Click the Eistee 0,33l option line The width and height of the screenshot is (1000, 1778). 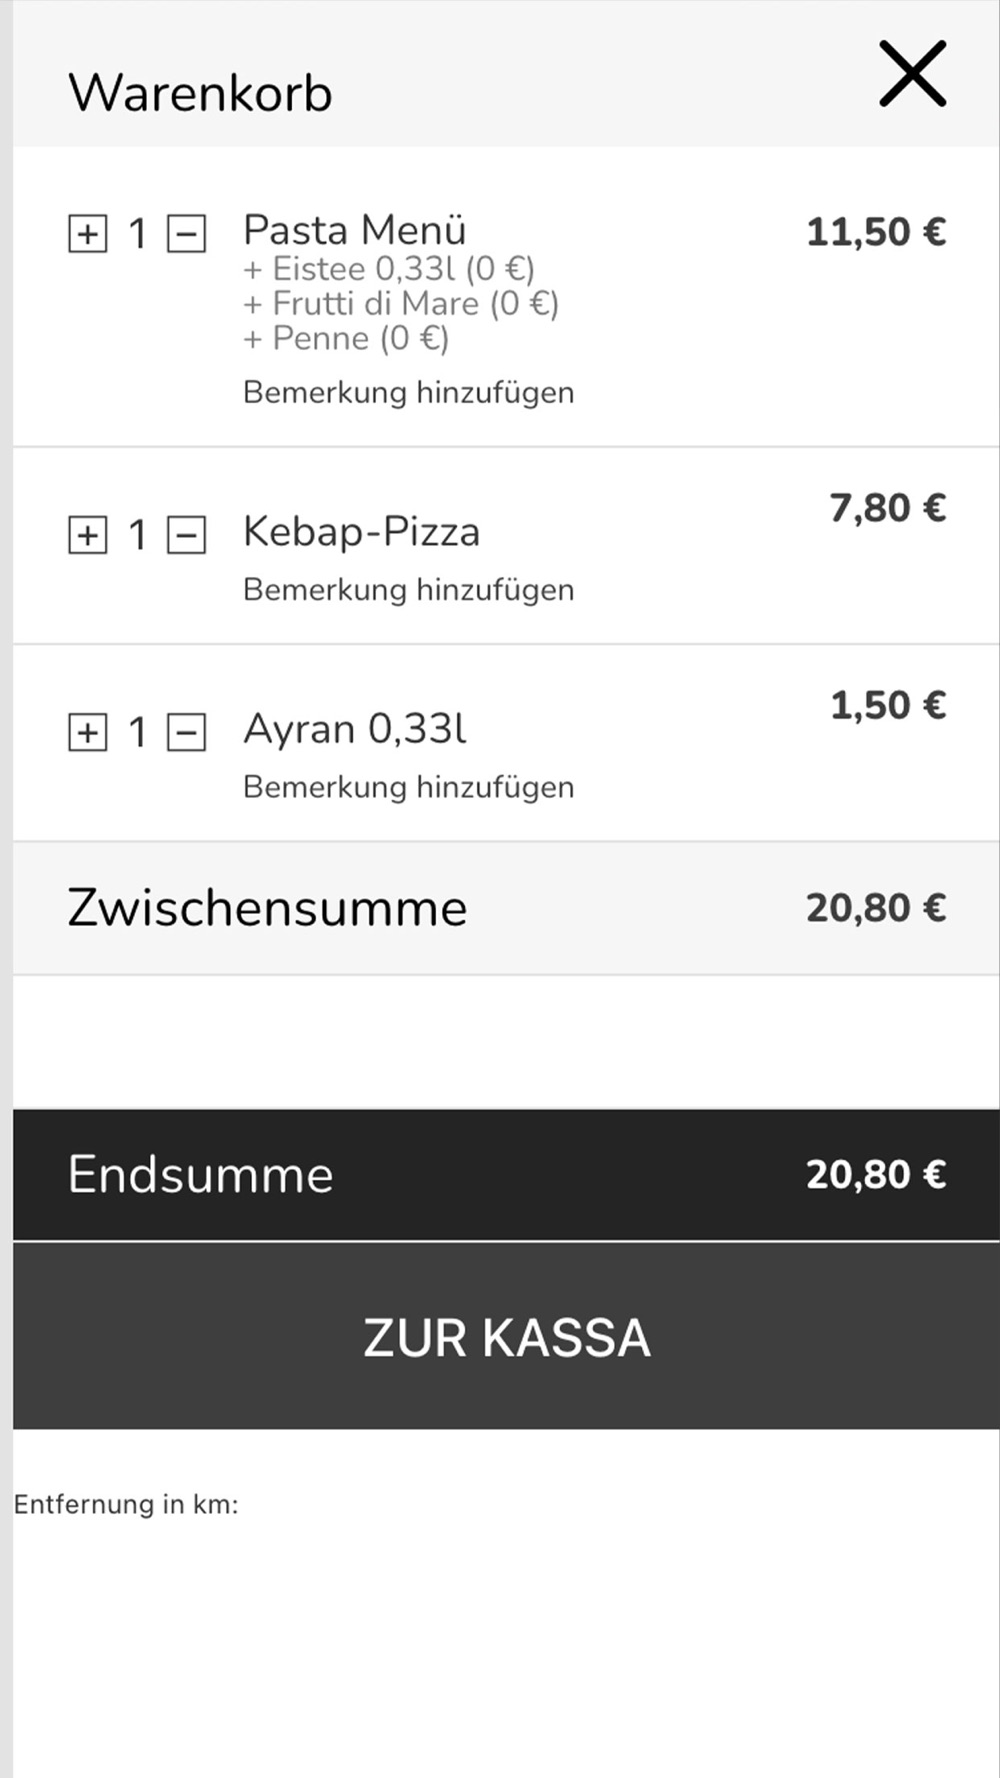point(389,268)
